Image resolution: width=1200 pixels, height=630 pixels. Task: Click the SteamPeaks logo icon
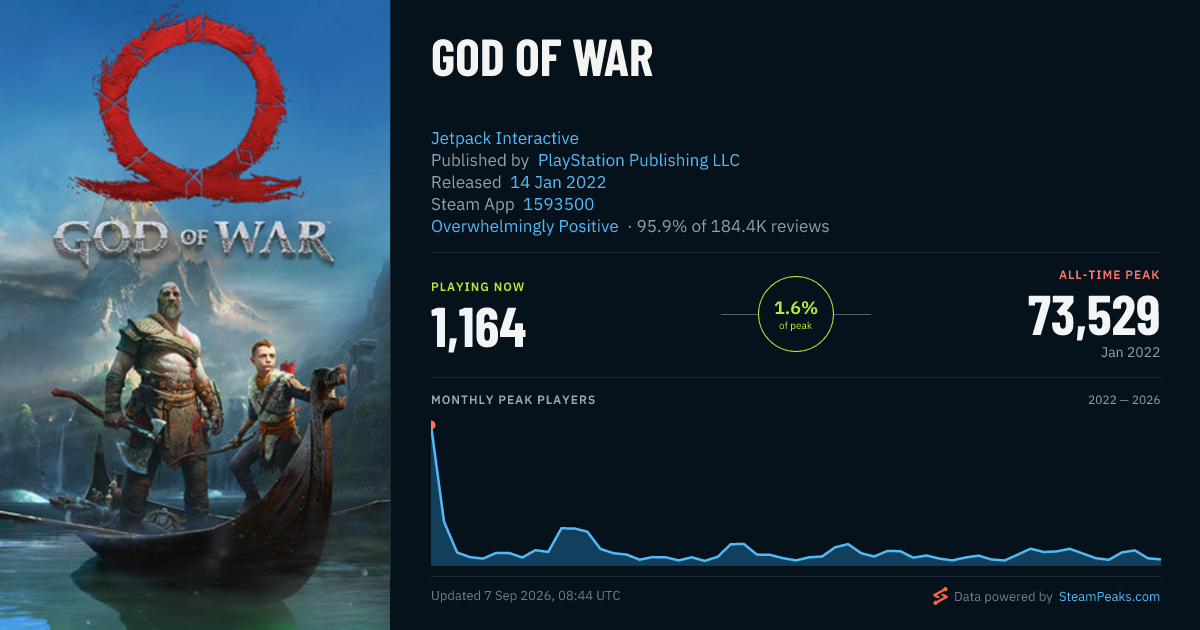tap(940, 597)
